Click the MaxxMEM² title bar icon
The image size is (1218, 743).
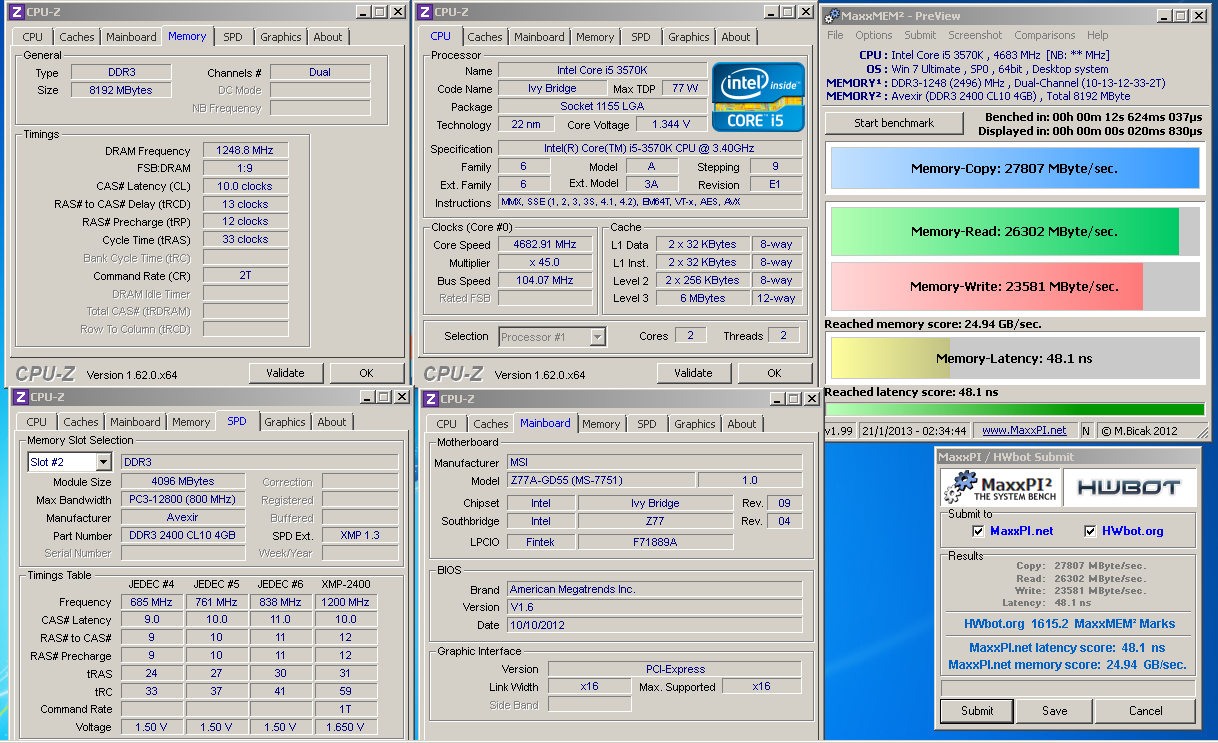tap(830, 15)
